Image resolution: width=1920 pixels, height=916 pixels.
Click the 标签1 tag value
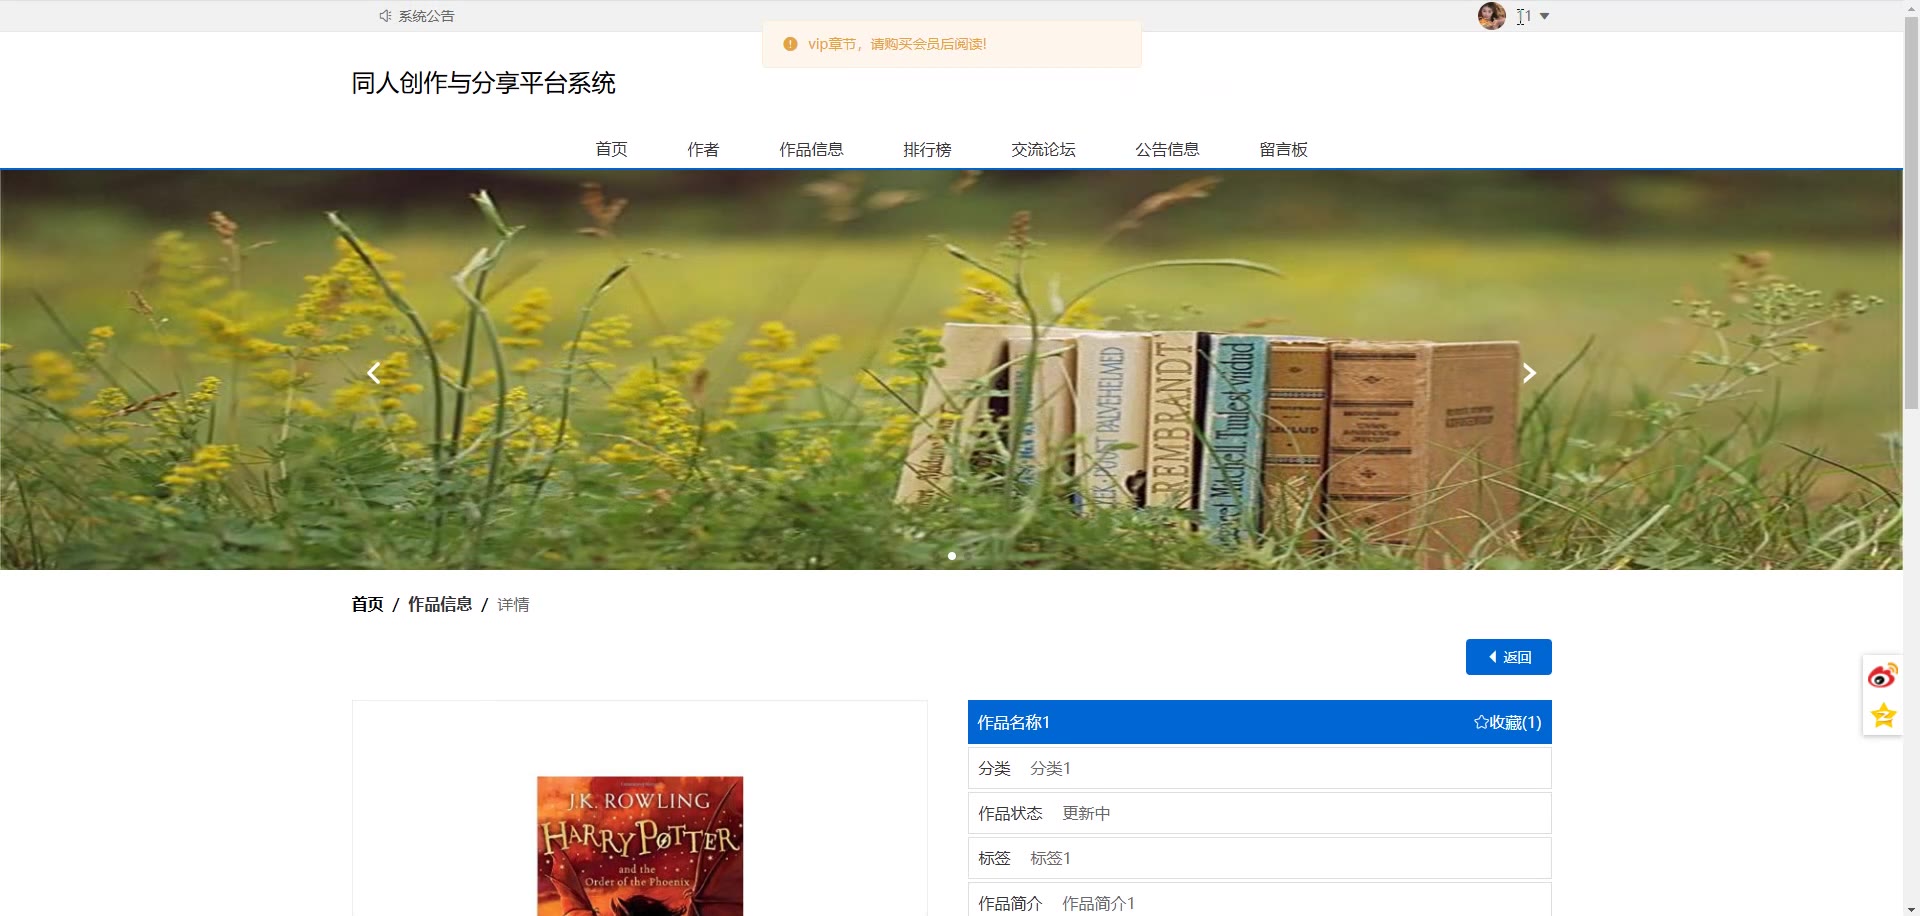[1050, 858]
